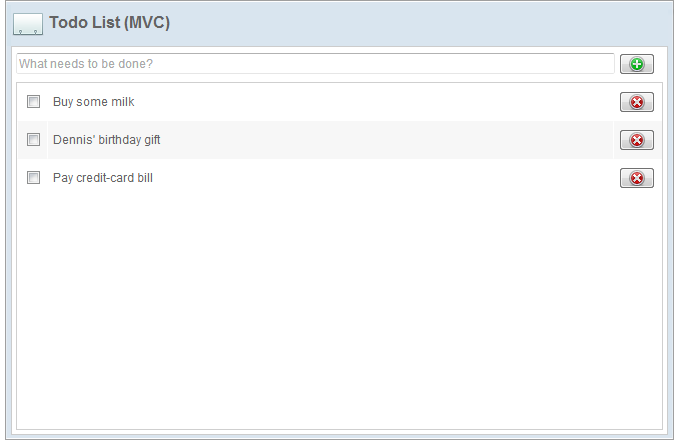The width and height of the screenshot is (679, 440).
Task: Check the Buy some milk checkbox
Action: click(x=33, y=102)
